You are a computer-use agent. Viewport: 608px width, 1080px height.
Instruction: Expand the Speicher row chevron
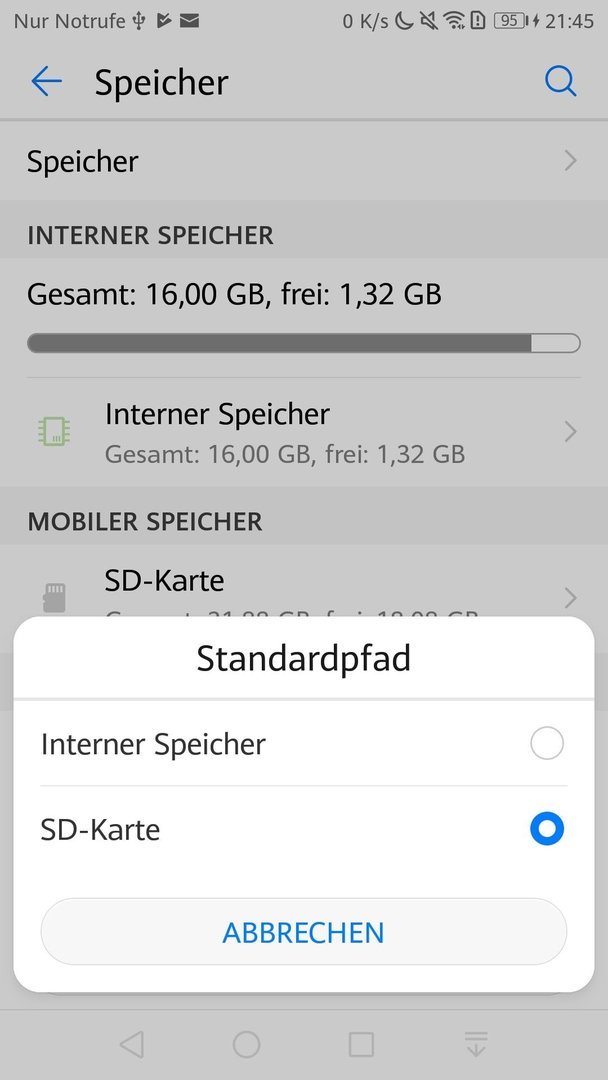[x=570, y=161]
